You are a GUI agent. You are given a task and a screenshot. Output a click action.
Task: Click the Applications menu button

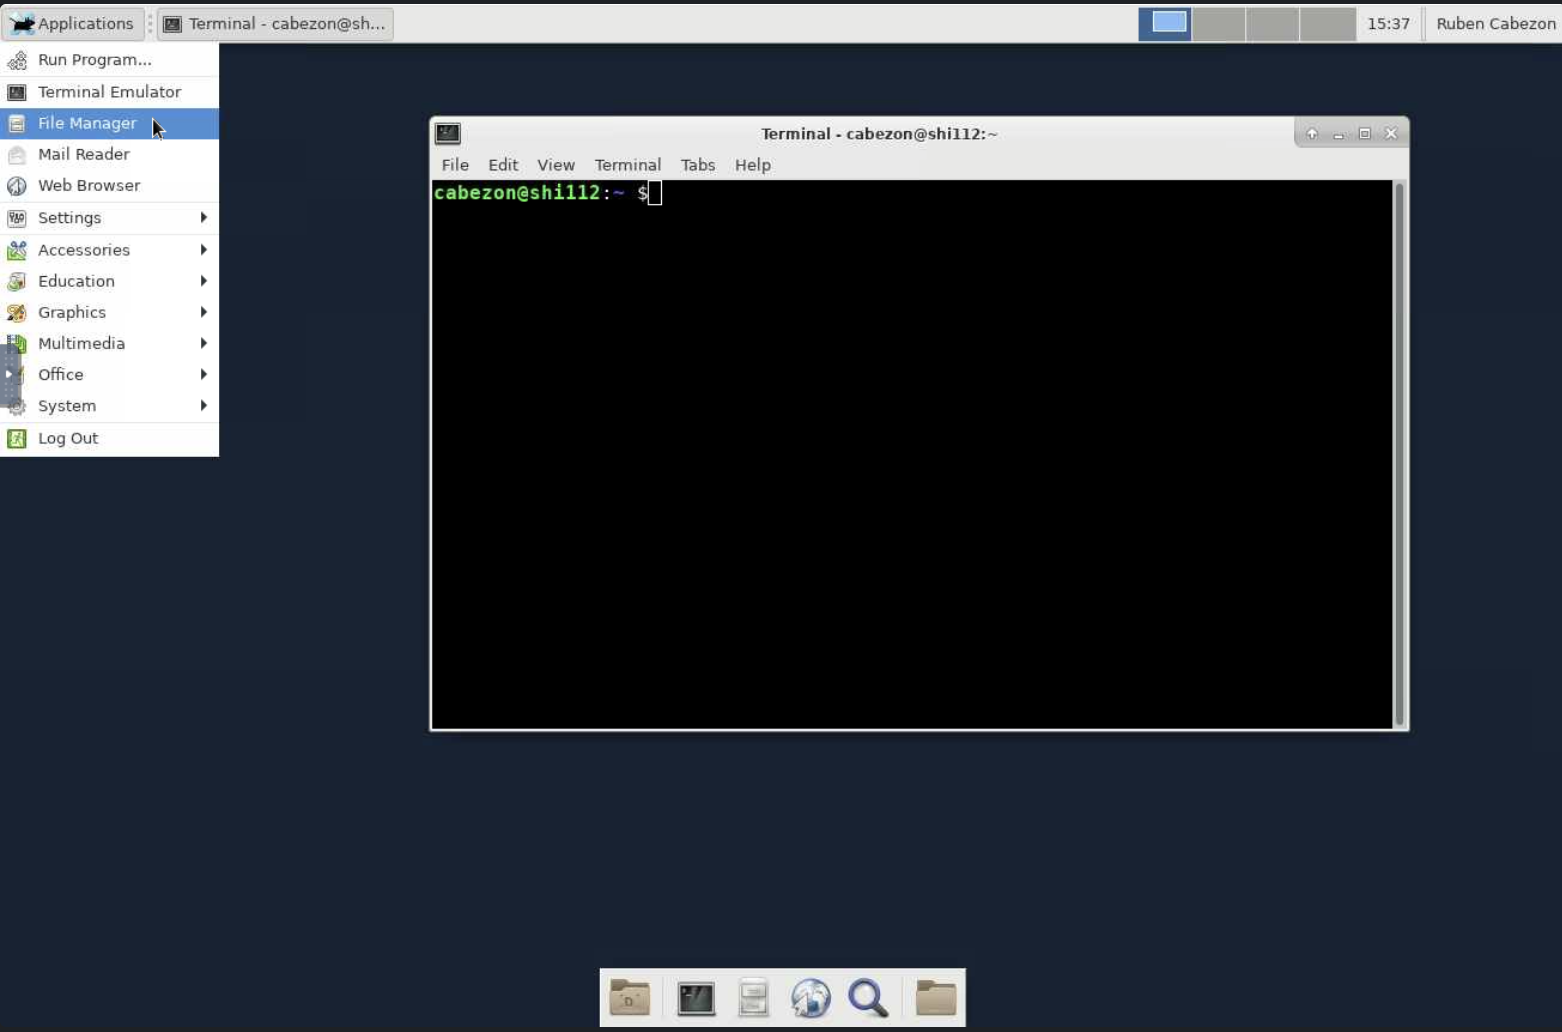72,23
